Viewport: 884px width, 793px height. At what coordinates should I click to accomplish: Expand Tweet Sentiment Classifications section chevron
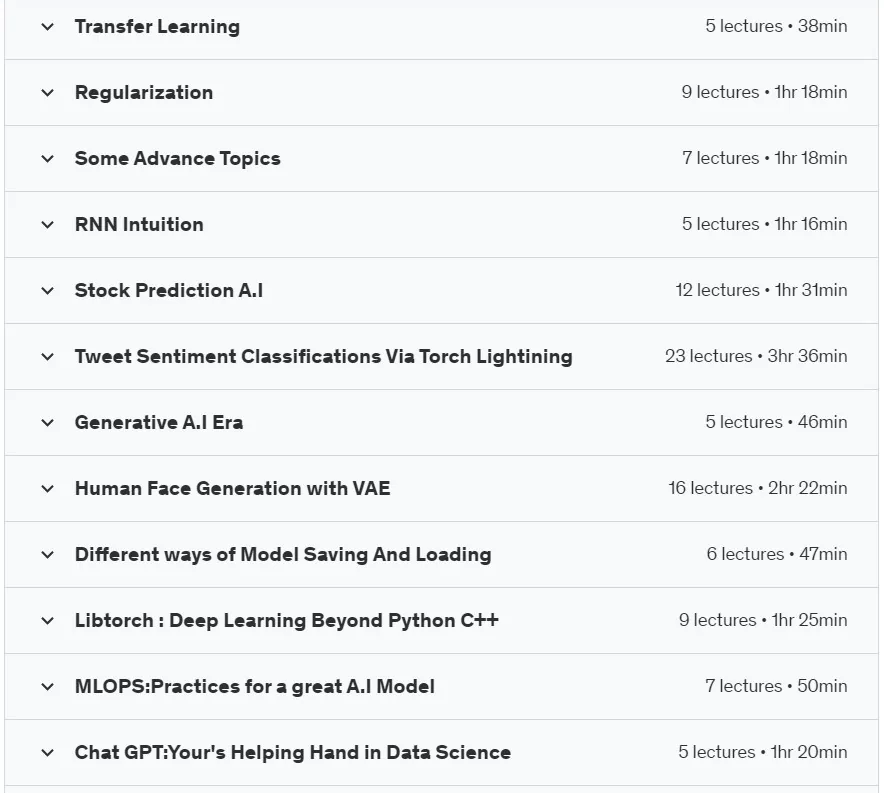48,356
